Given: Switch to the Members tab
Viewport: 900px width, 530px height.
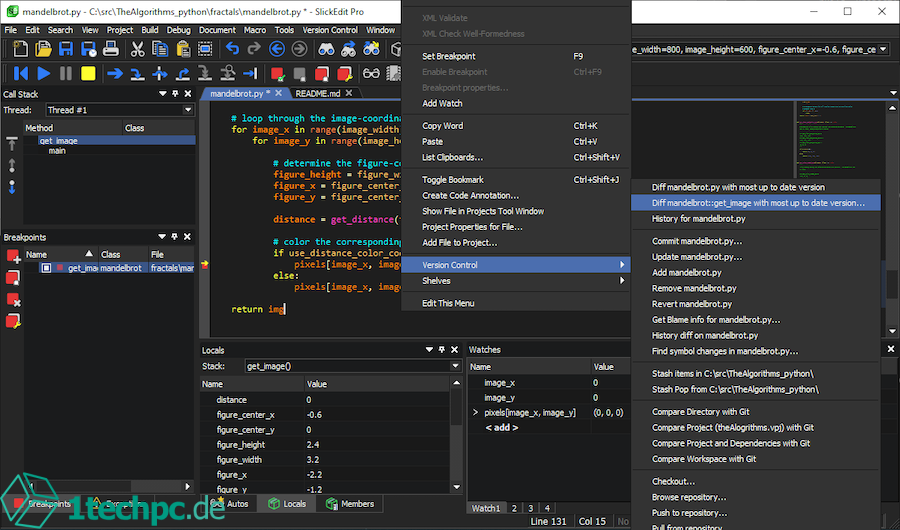Looking at the screenshot, I should 350,504.
